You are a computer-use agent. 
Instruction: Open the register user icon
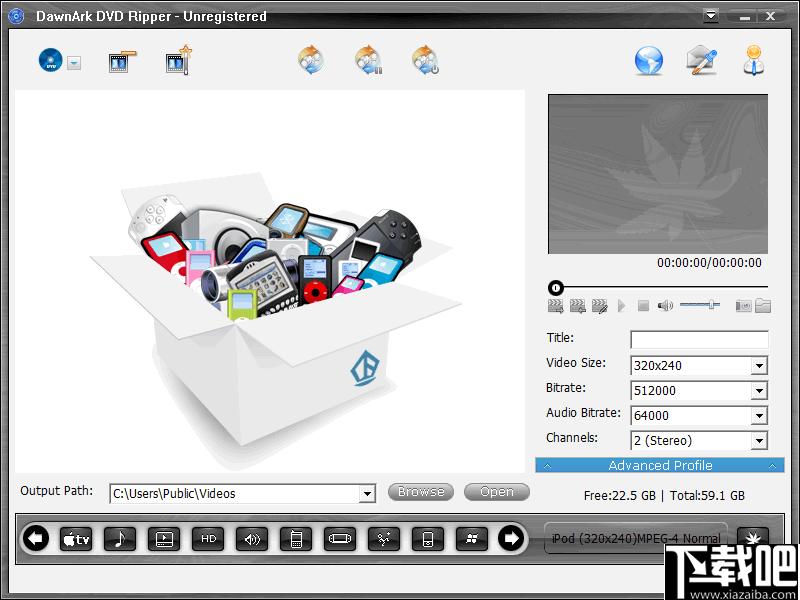coord(754,60)
